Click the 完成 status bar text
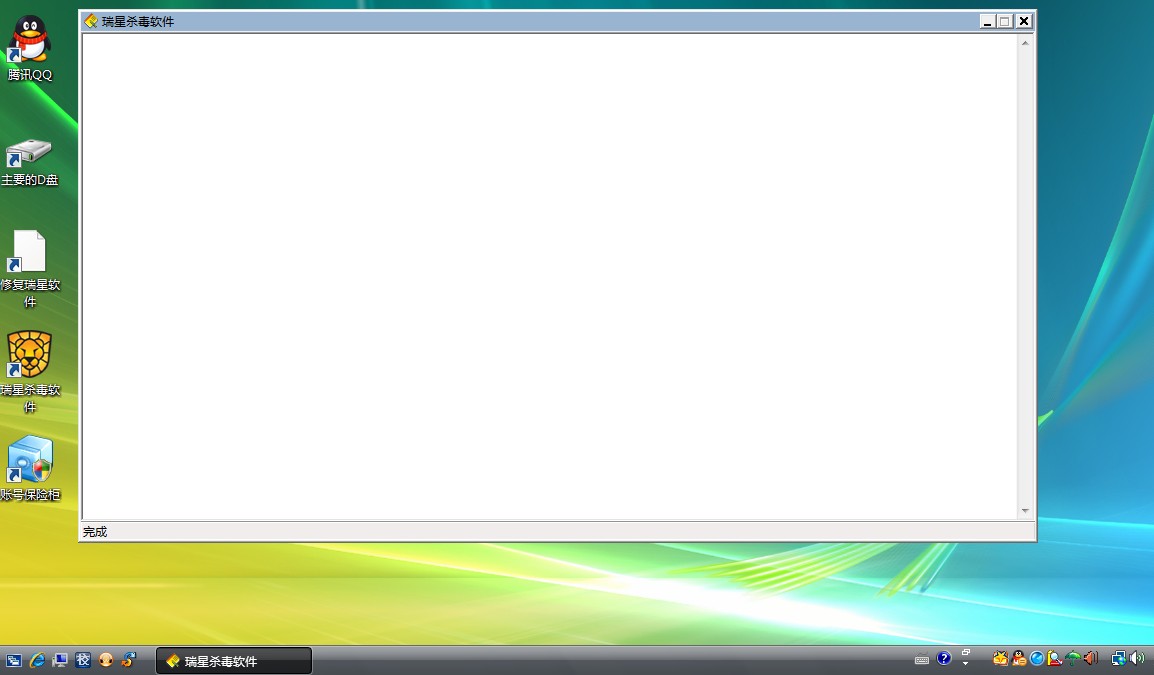 [95, 531]
